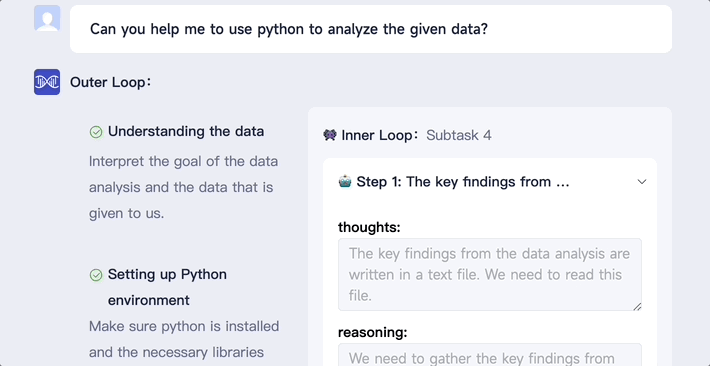The height and width of the screenshot is (366, 710).
Task: Click the Inner Loop emoji icon
Action: tap(330, 135)
